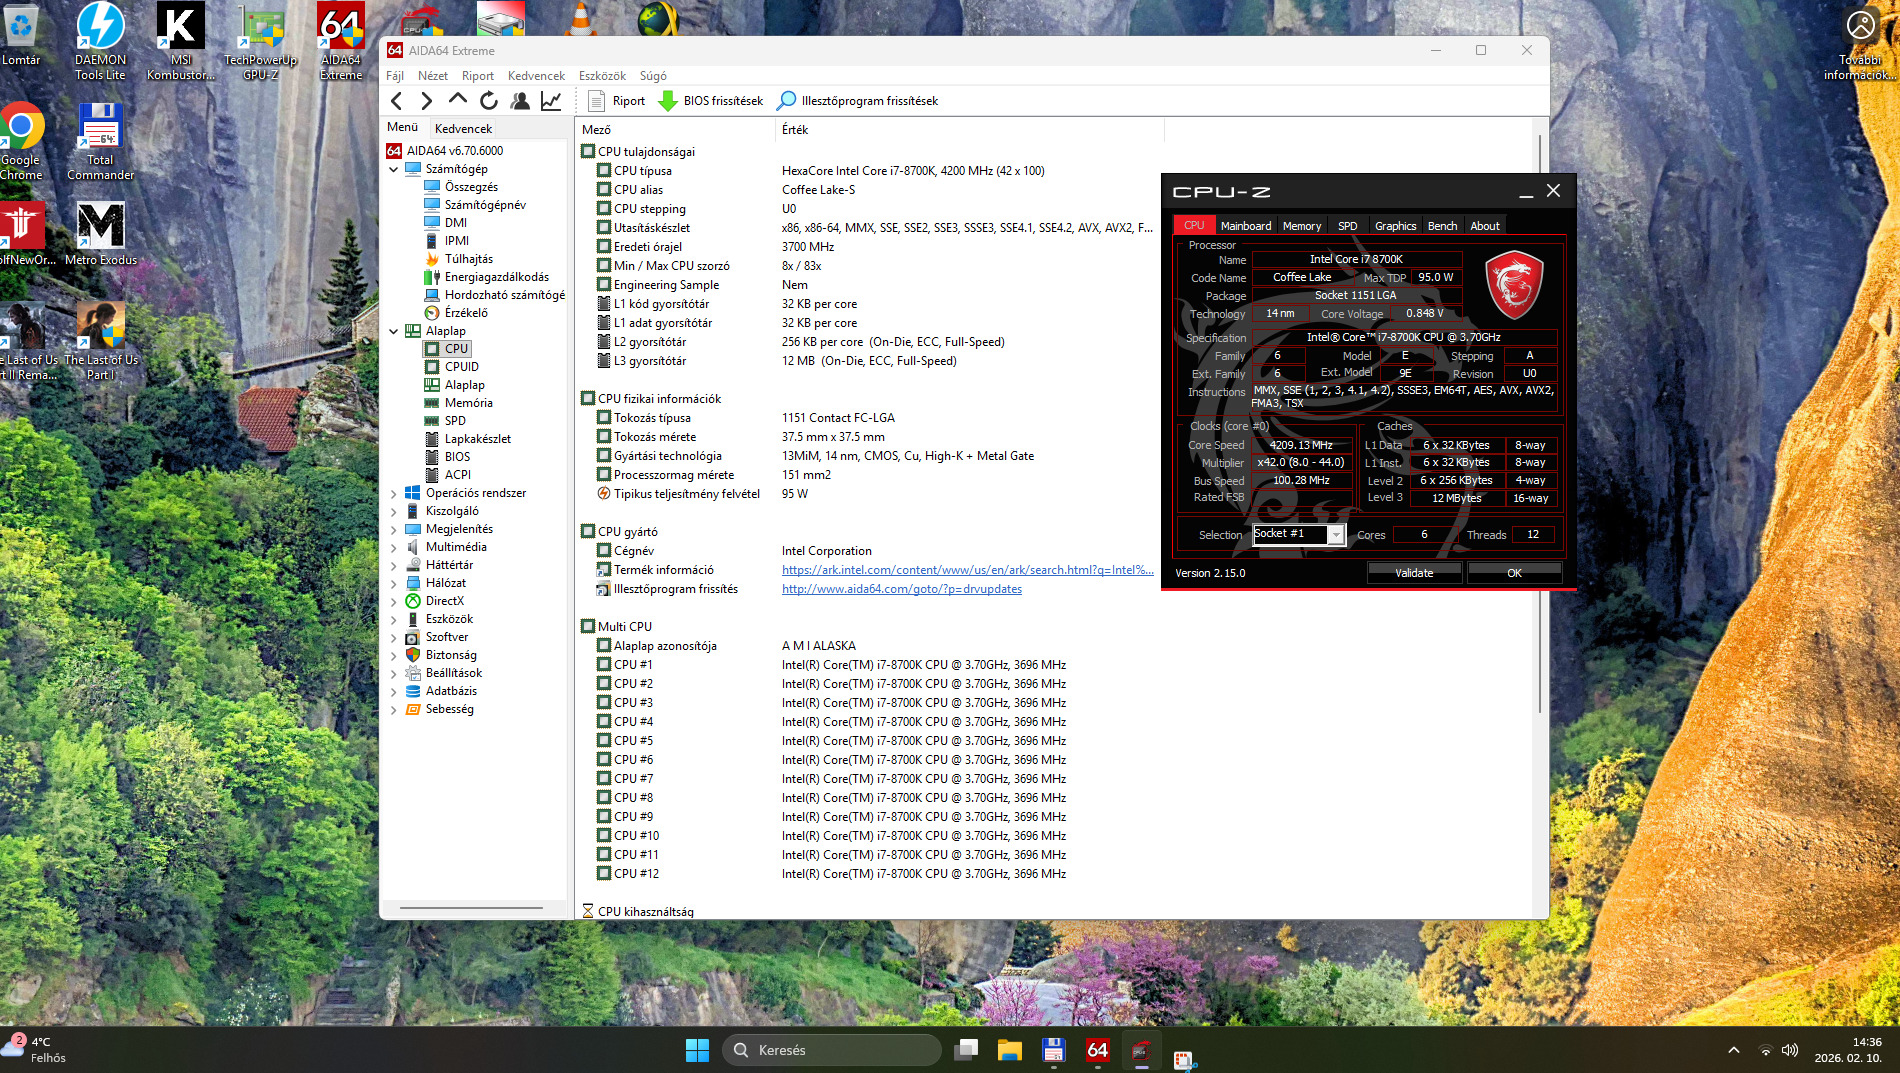Click the Riport toolbar button

pos(616,101)
